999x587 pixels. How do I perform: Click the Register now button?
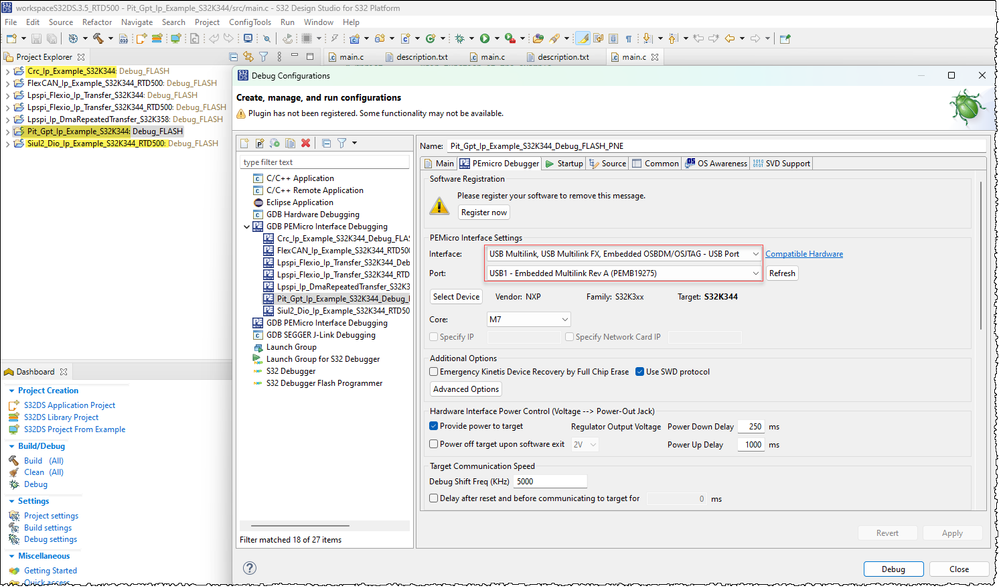[x=483, y=212]
